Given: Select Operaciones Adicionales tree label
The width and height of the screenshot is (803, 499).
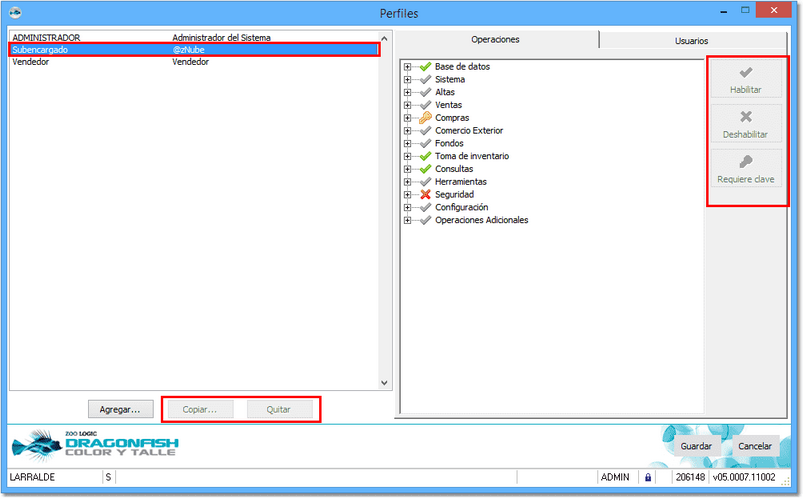Looking at the screenshot, I should (x=482, y=220).
